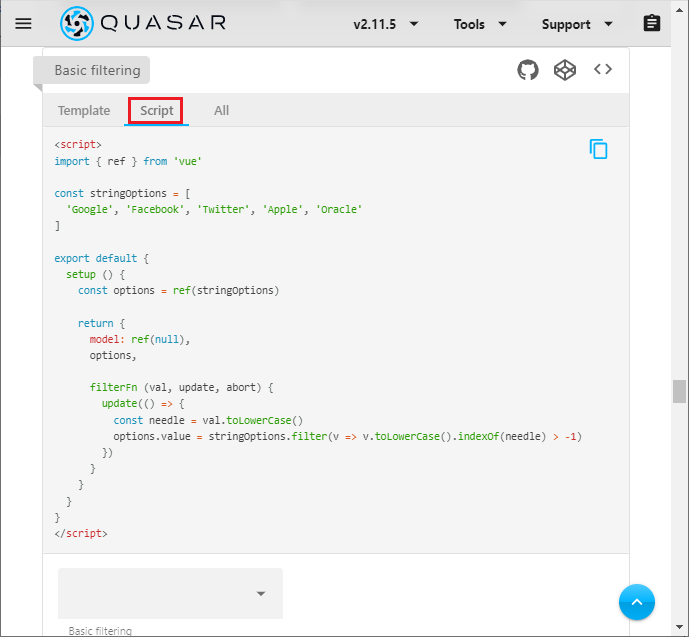Open the clipboard icon in the header

coord(652,23)
